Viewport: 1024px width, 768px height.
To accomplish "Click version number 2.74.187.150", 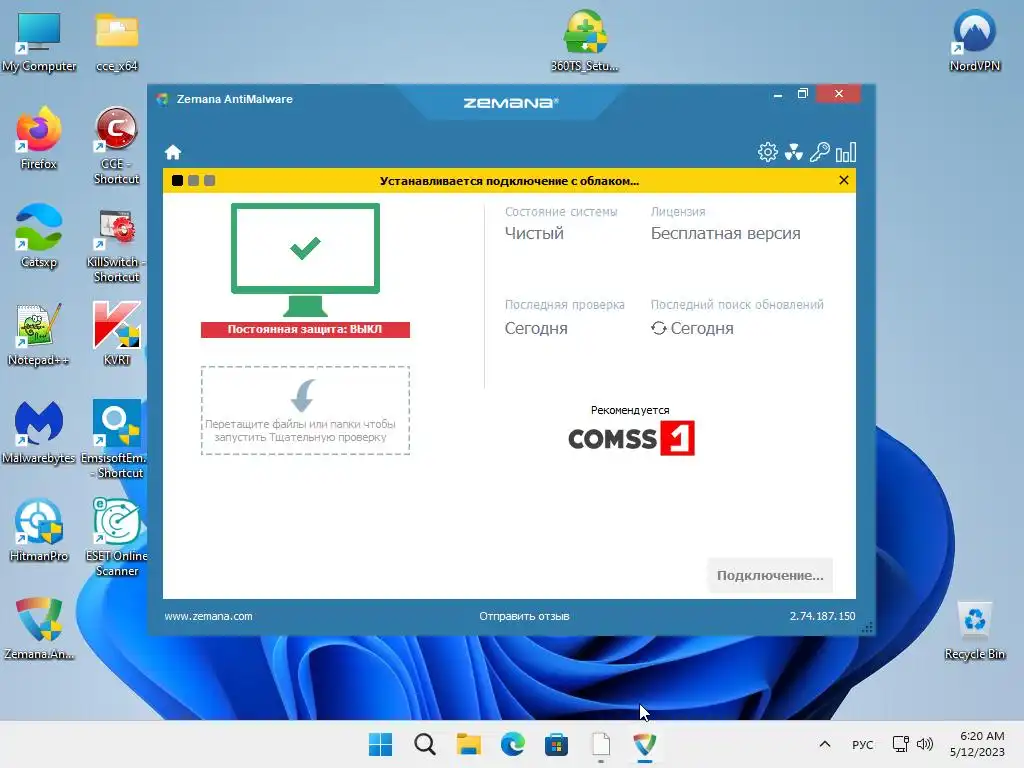I will coord(822,616).
